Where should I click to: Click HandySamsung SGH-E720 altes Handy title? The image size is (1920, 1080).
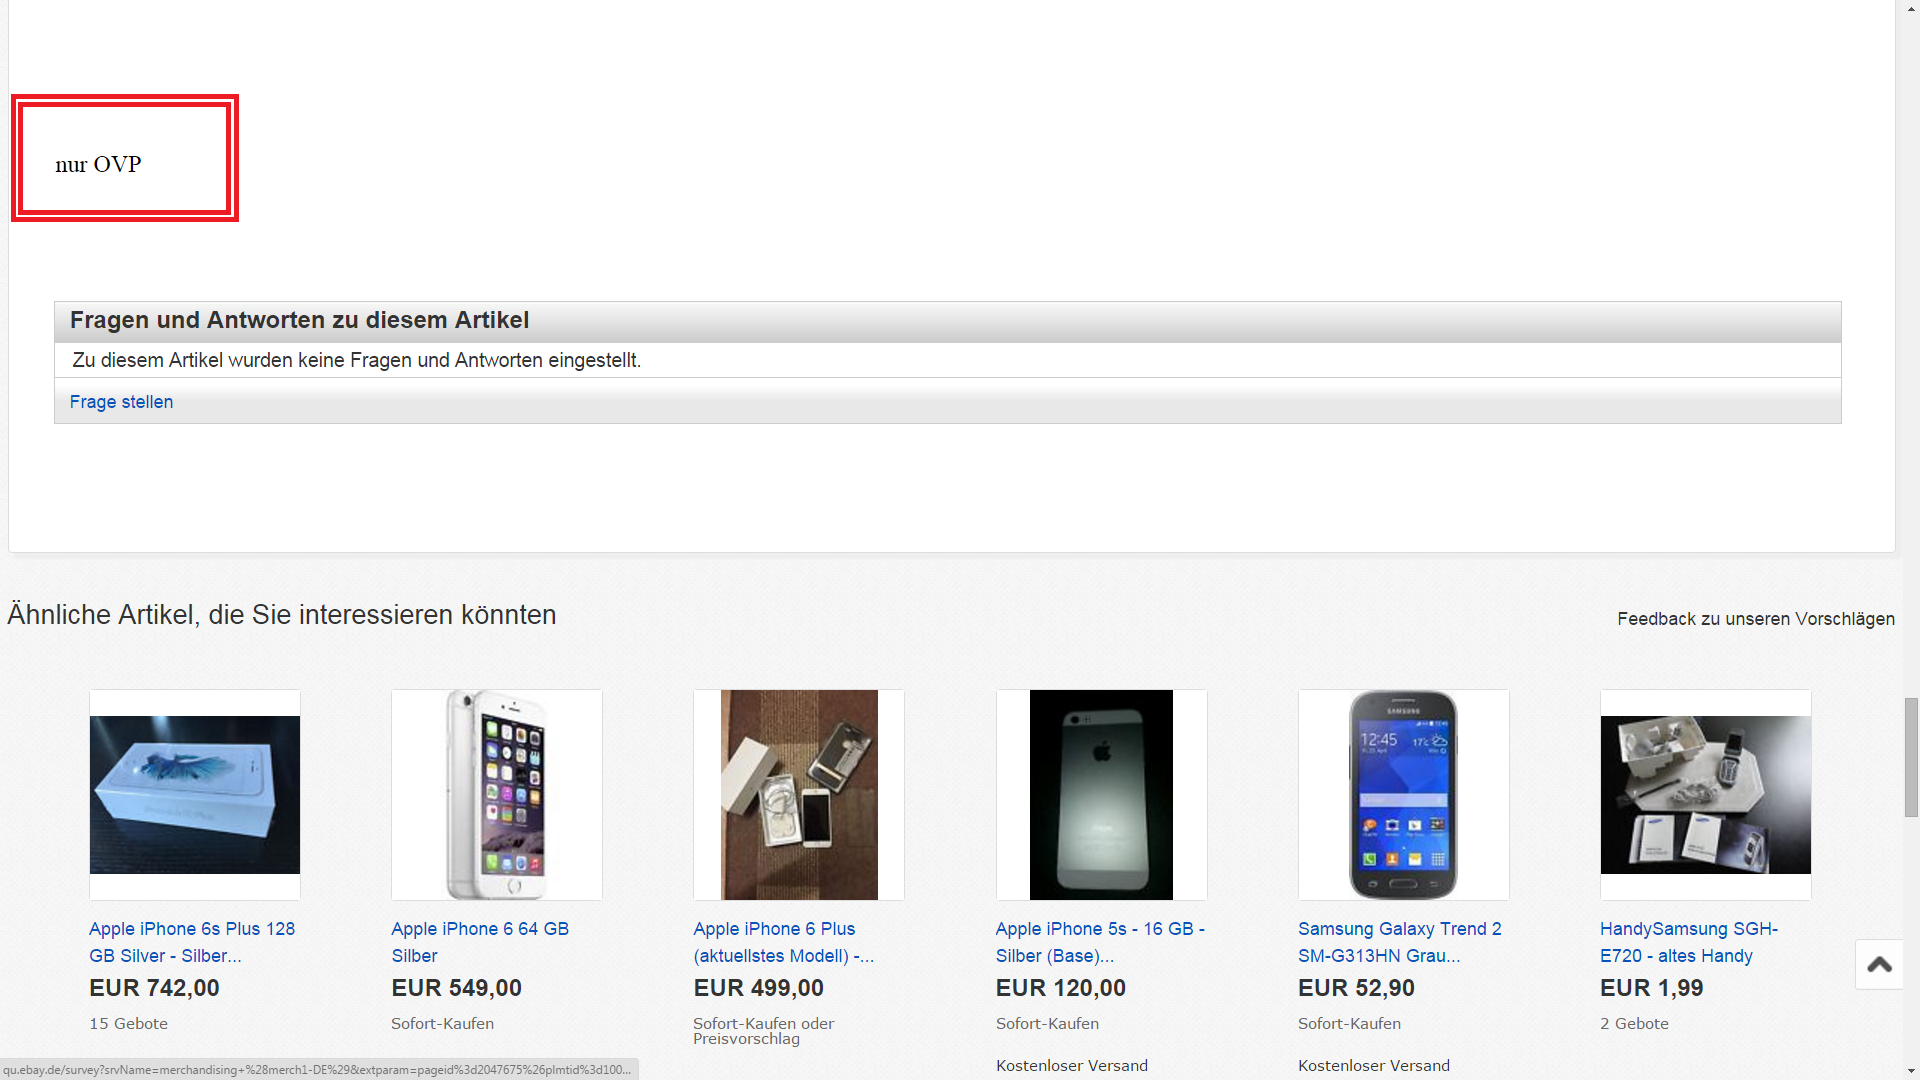pos(1688,942)
